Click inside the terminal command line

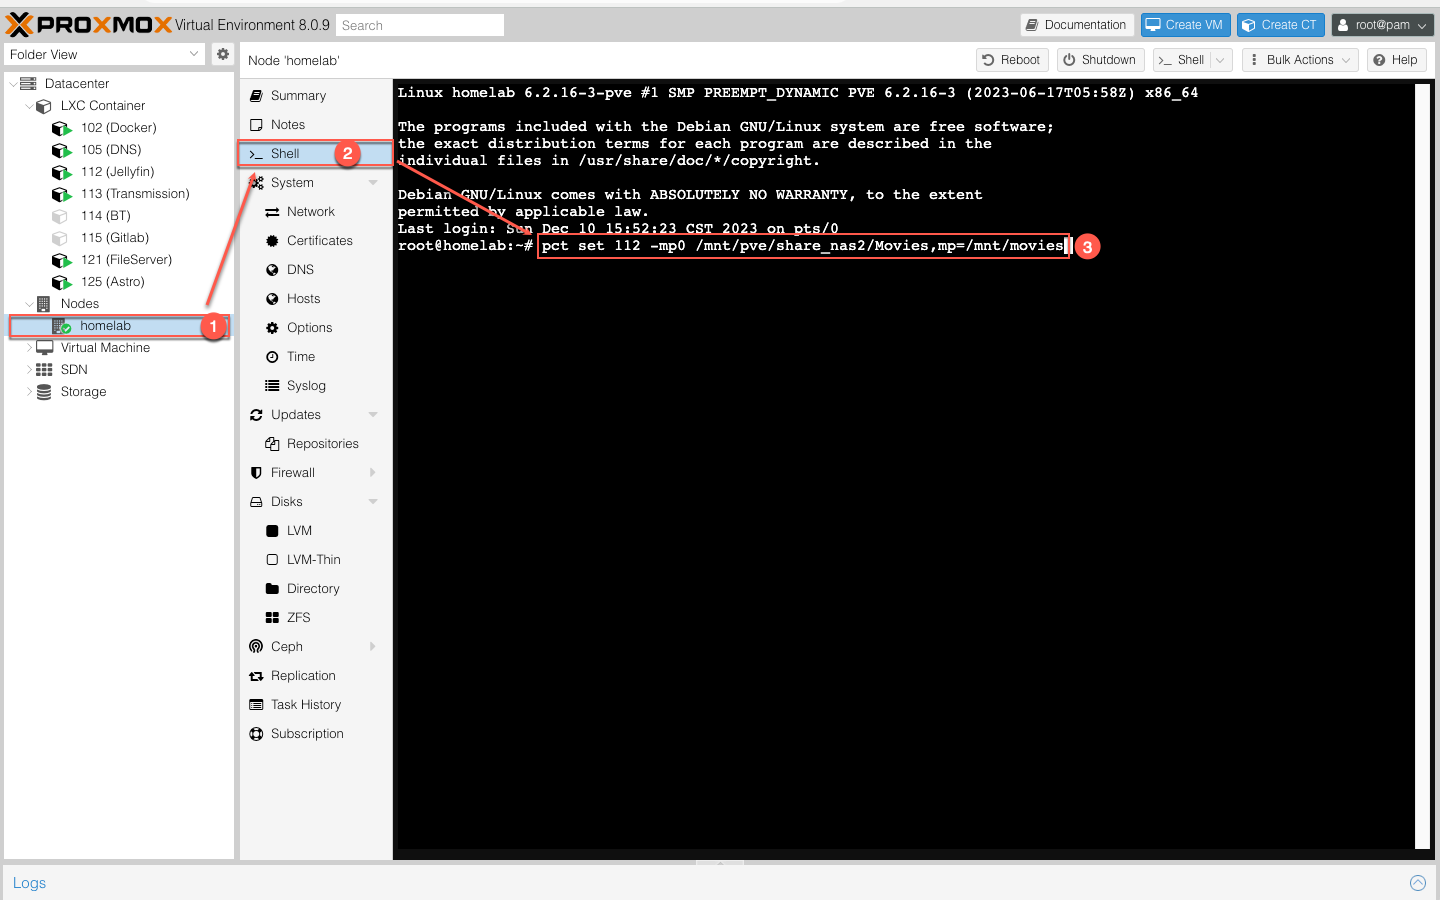coord(803,246)
